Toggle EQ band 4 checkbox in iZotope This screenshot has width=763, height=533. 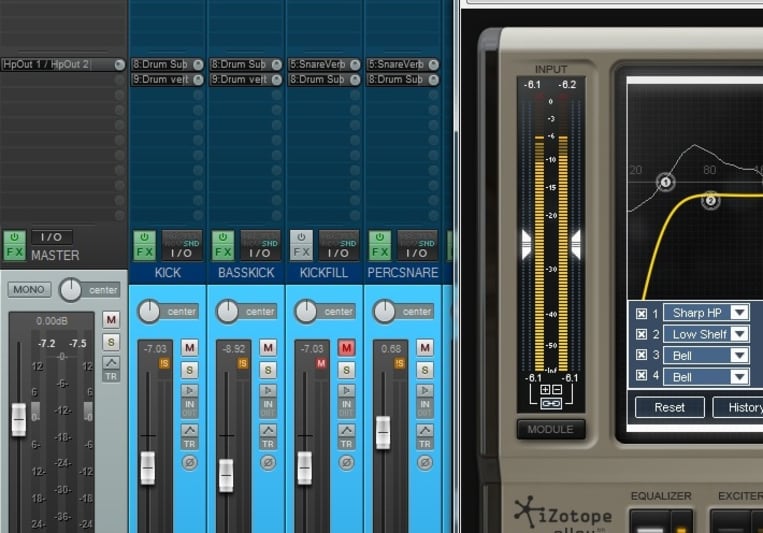pos(641,376)
